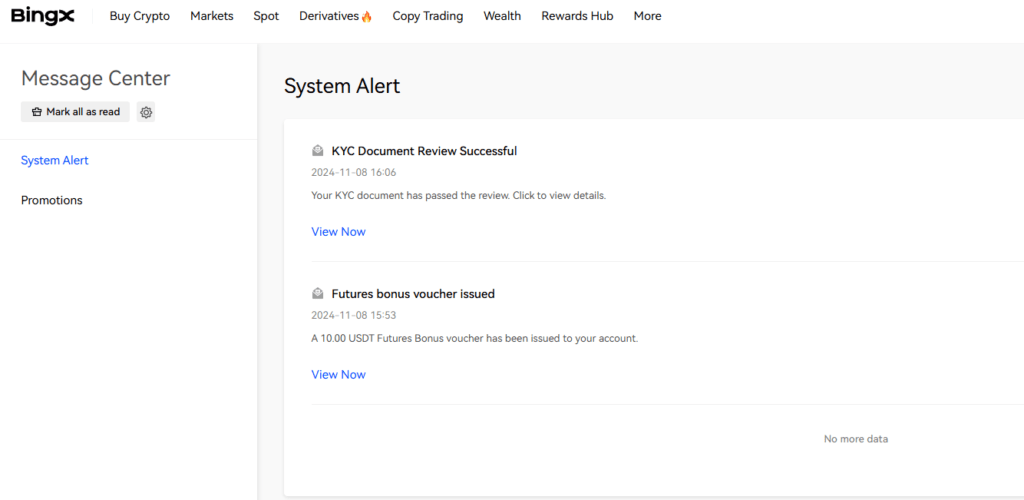Click the KYC document passed review description
The image size is (1024, 500).
coord(459,196)
